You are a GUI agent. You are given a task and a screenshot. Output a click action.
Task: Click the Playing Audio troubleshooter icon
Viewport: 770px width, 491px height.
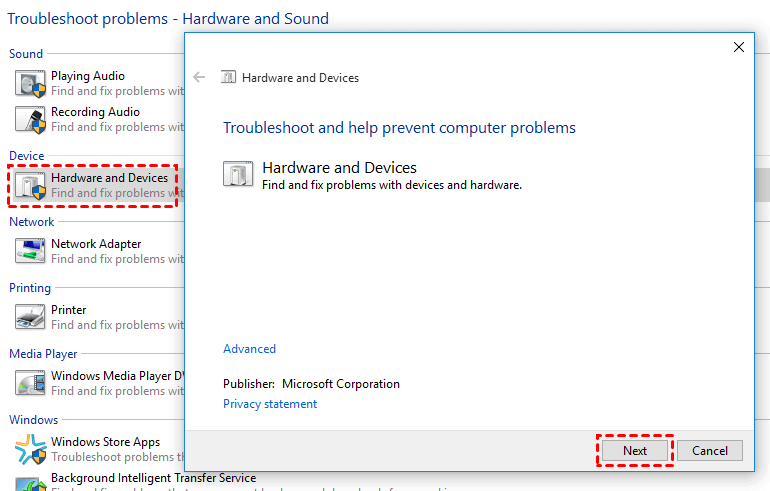tap(31, 83)
